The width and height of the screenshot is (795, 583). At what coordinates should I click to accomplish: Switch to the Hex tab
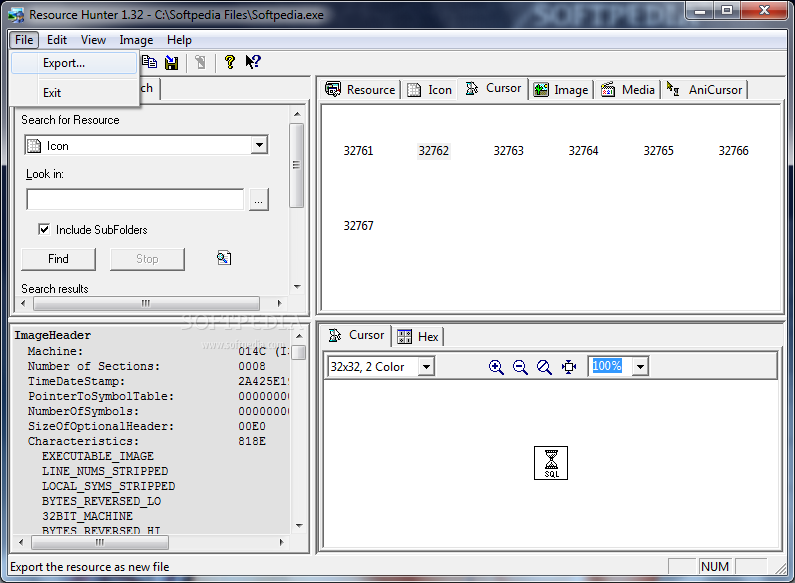click(x=418, y=337)
